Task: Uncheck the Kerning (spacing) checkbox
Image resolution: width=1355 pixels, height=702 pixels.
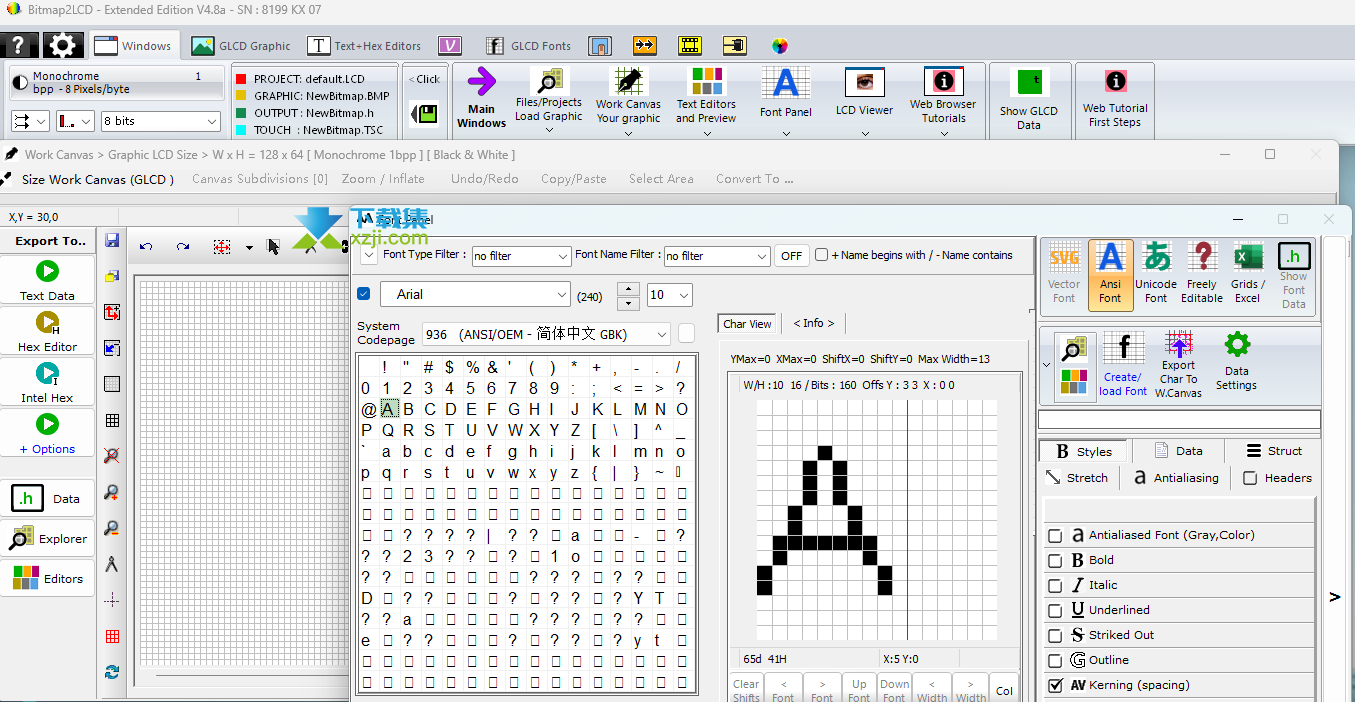Action: pos(1055,686)
